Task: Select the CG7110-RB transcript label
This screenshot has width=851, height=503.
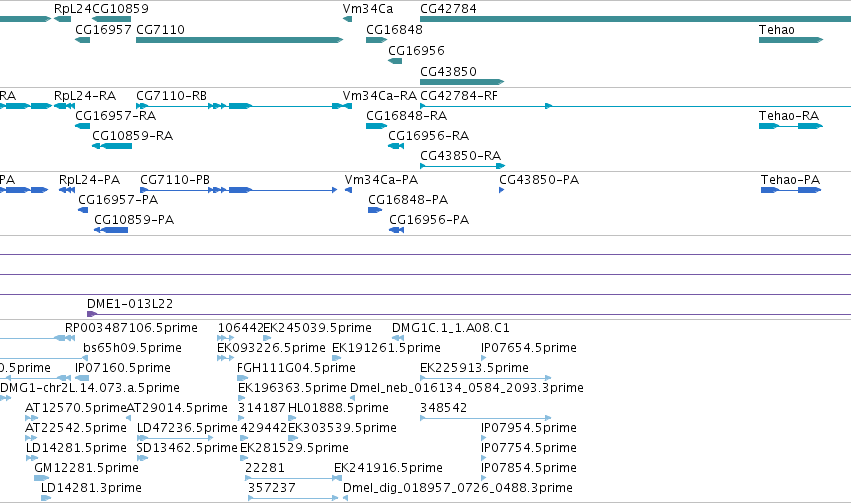Action: pos(172,95)
